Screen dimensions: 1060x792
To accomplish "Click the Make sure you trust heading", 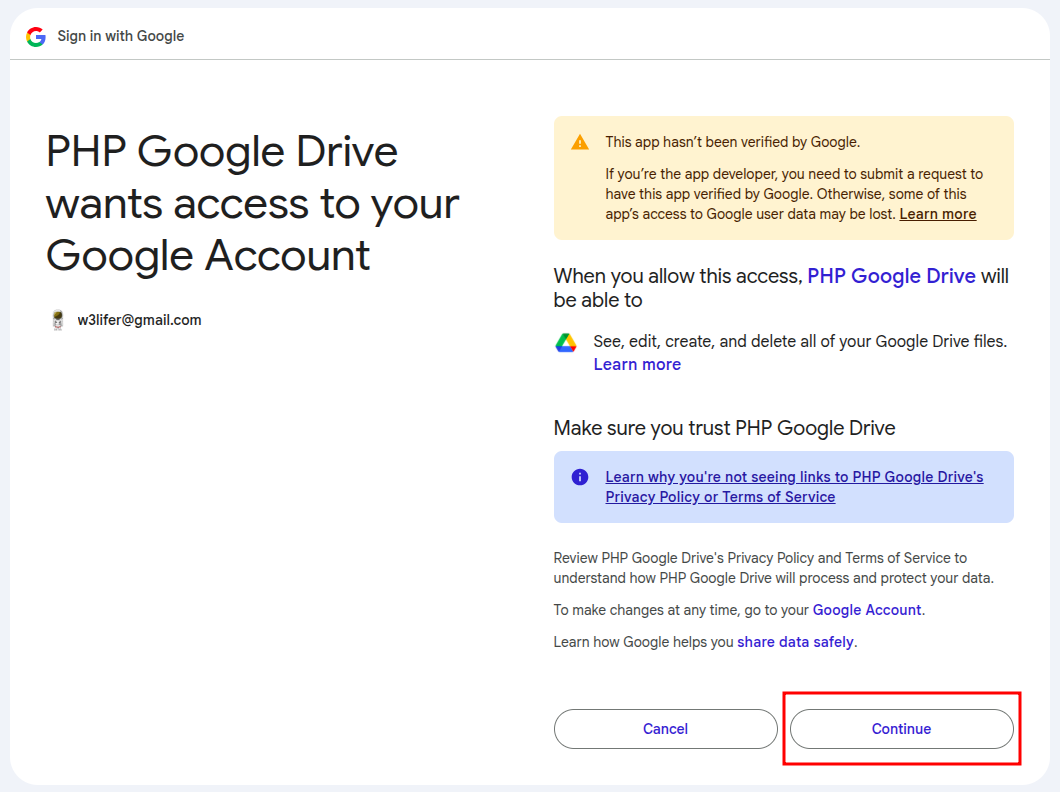I will [x=724, y=428].
